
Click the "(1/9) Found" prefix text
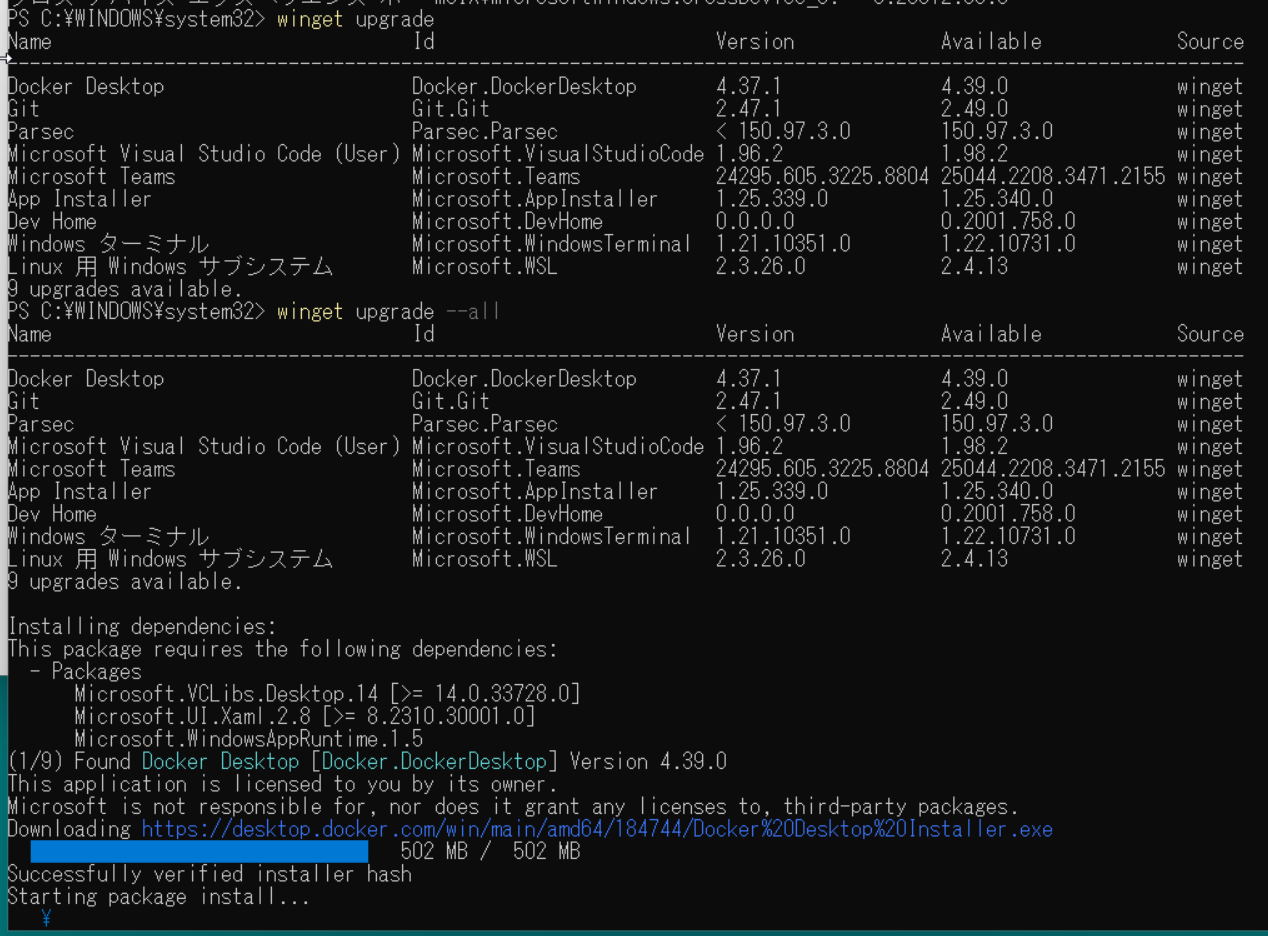(x=69, y=761)
